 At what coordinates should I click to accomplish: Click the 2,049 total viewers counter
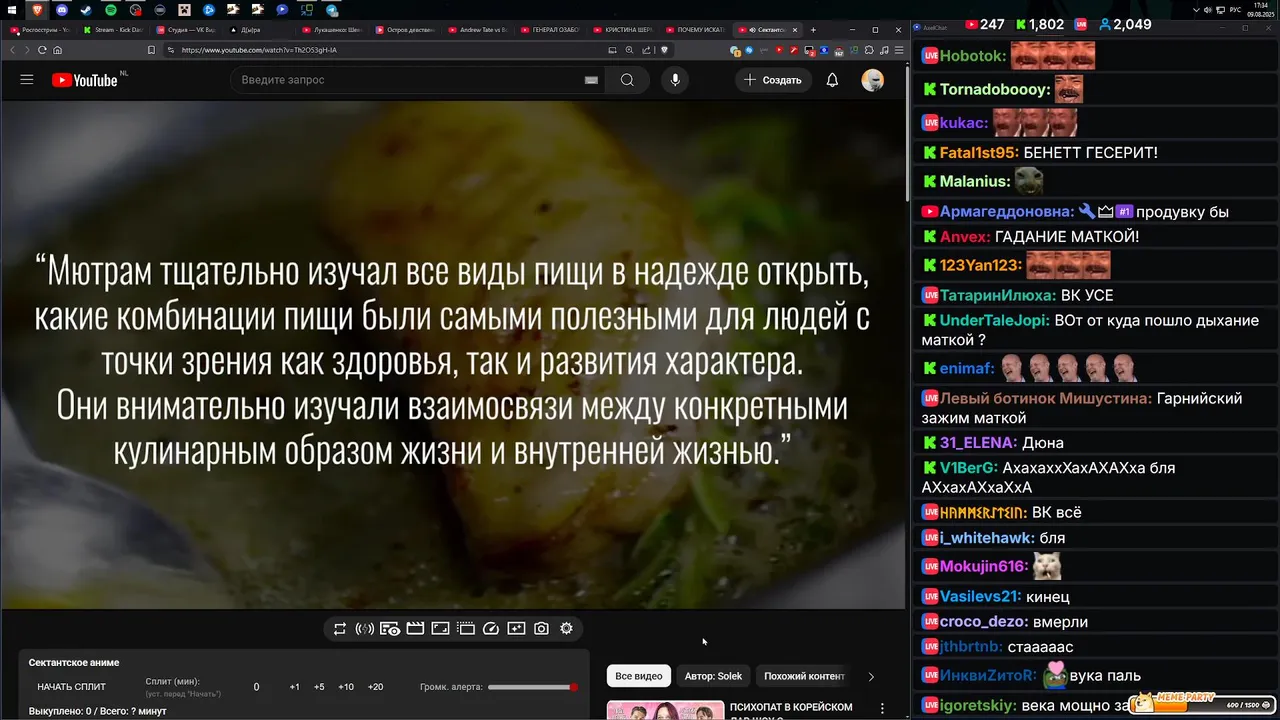[x=1125, y=24]
